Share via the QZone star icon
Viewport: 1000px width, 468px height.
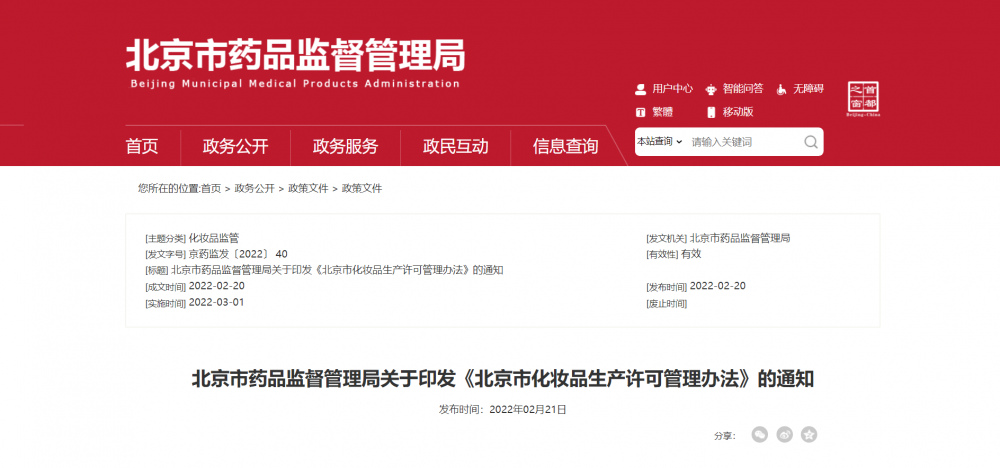[809, 435]
